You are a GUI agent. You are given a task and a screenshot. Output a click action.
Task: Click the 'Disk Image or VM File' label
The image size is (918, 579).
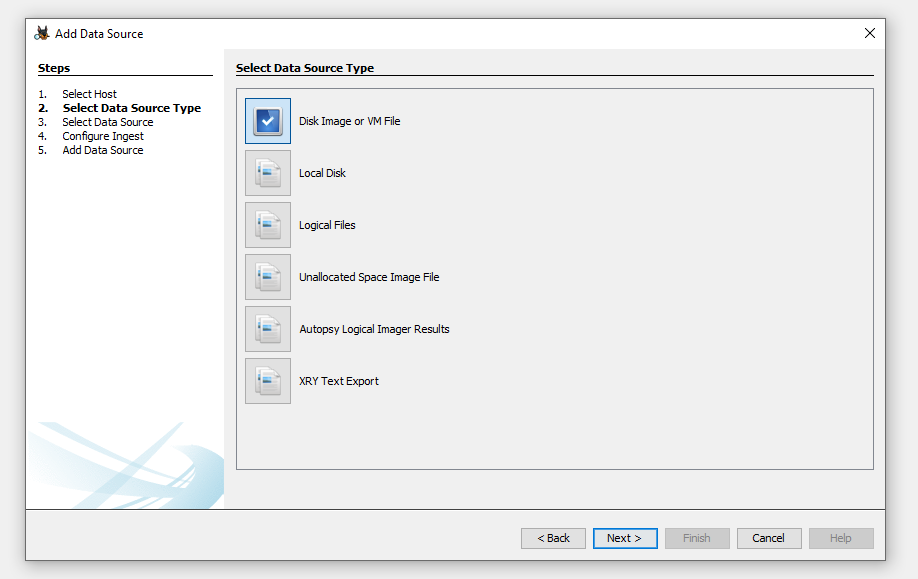350,121
